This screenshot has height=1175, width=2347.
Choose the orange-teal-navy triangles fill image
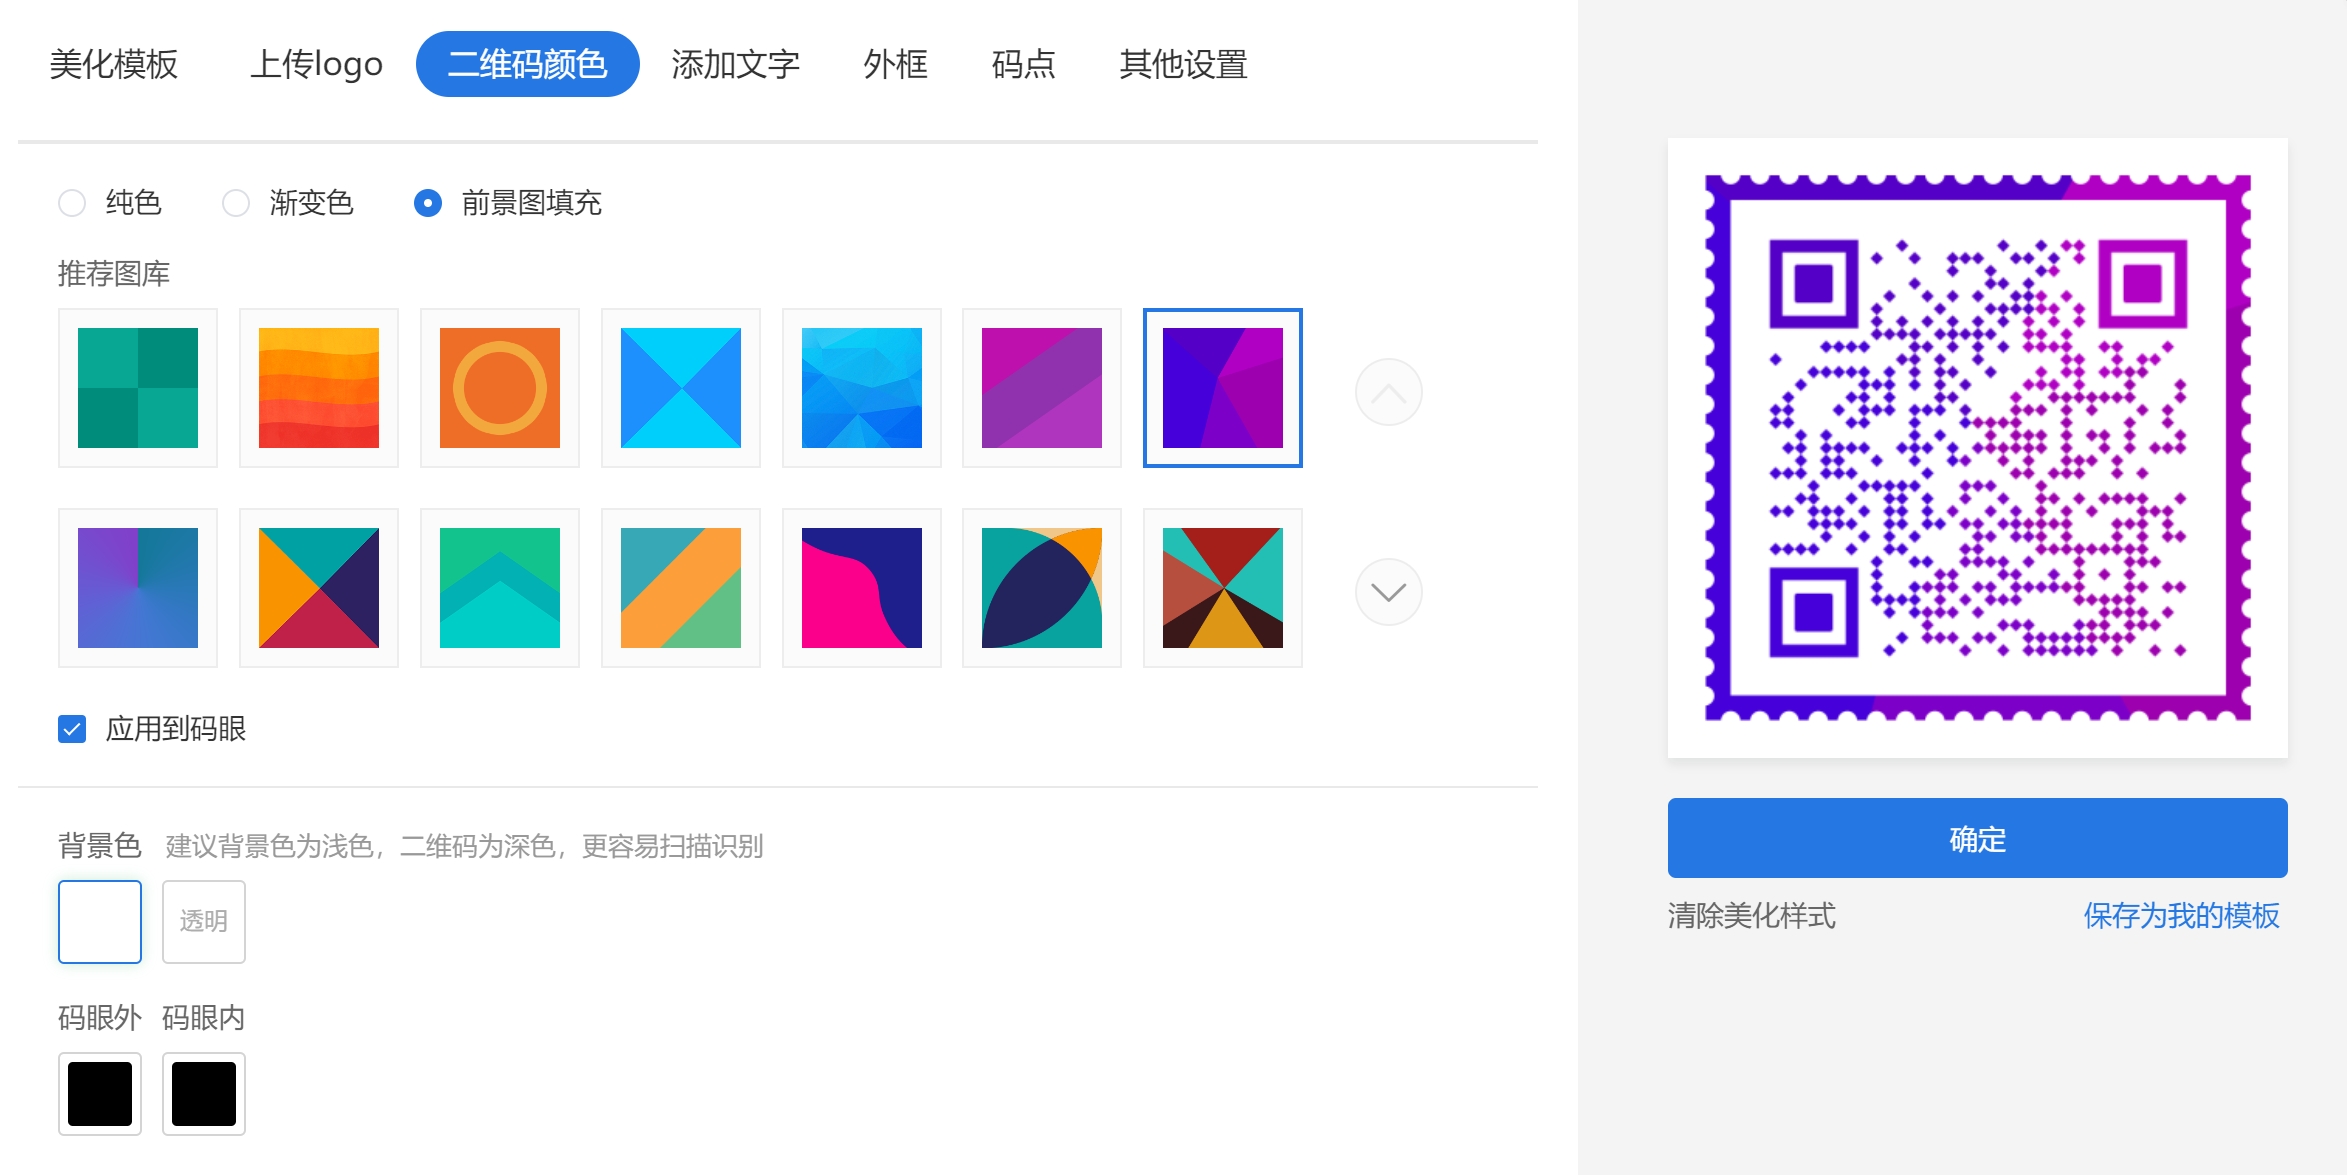tap(319, 588)
